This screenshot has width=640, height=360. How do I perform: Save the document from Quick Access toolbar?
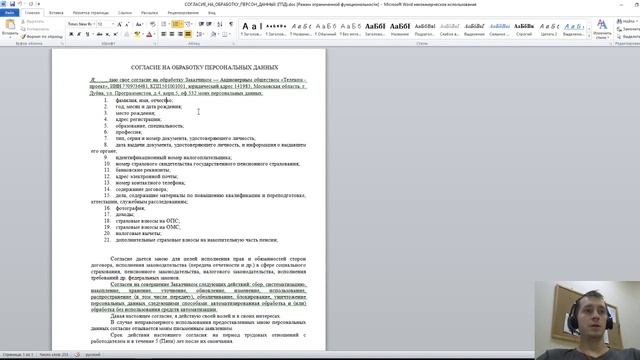12,4
